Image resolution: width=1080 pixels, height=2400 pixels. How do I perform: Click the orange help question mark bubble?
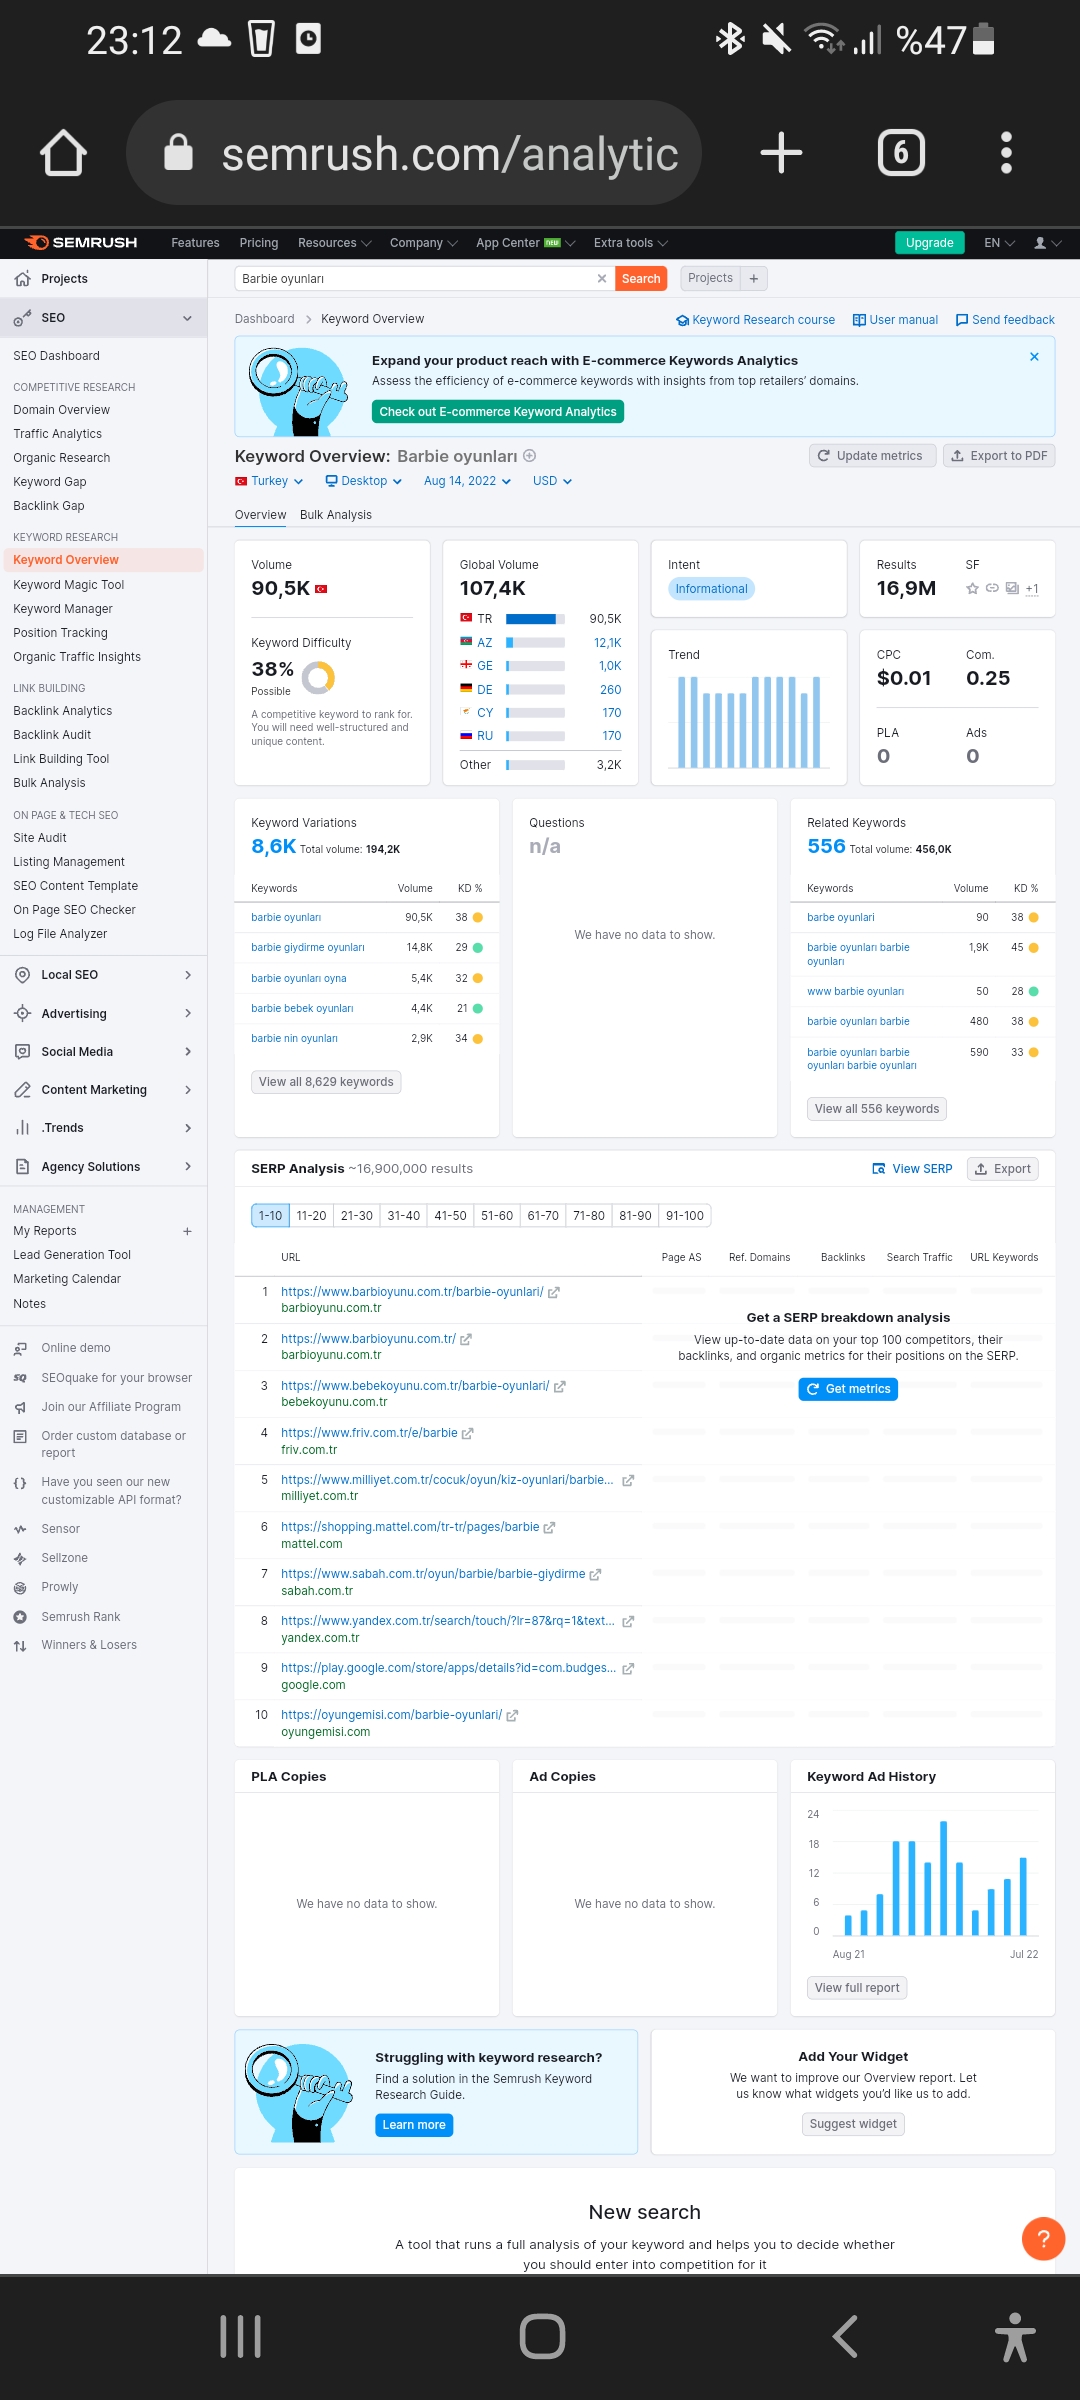point(1043,2238)
